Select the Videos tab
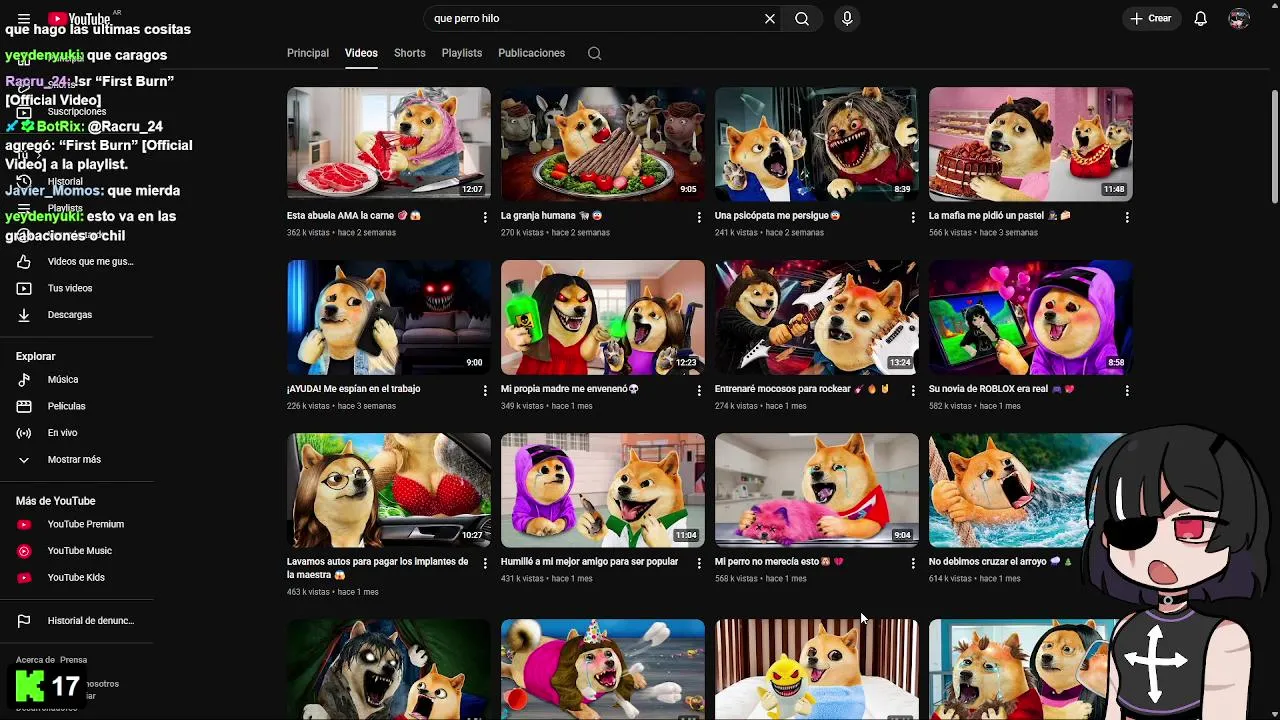The height and width of the screenshot is (720, 1280). point(361,53)
